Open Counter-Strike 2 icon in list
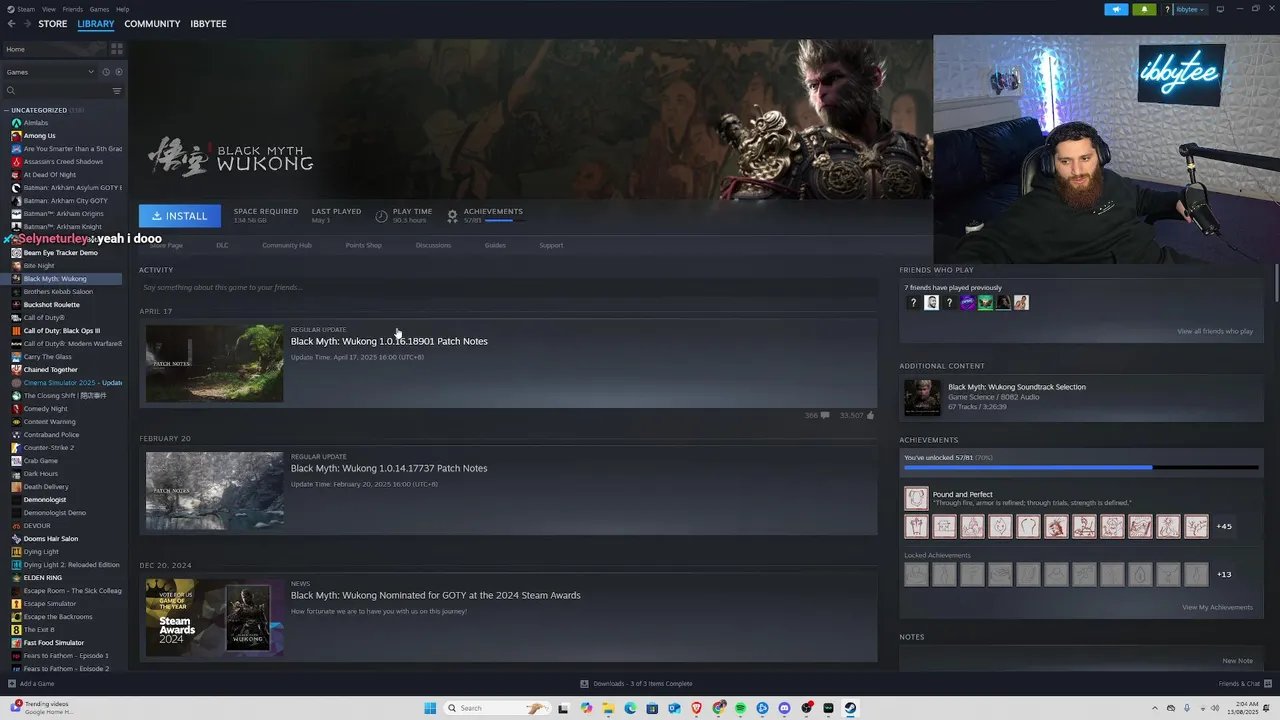This screenshot has height=720, width=1280. pyautogui.click(x=16, y=448)
